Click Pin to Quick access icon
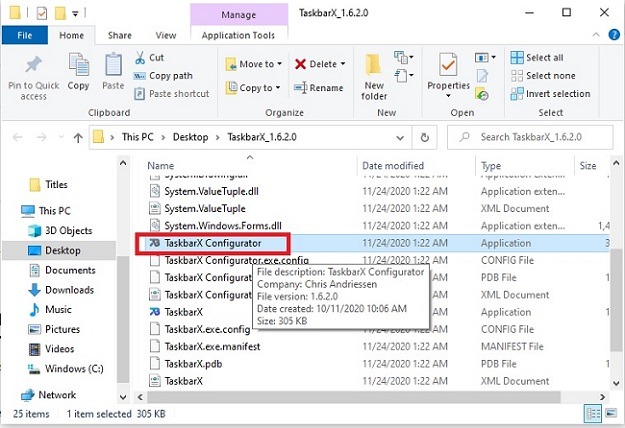The image size is (625, 428). point(33,65)
